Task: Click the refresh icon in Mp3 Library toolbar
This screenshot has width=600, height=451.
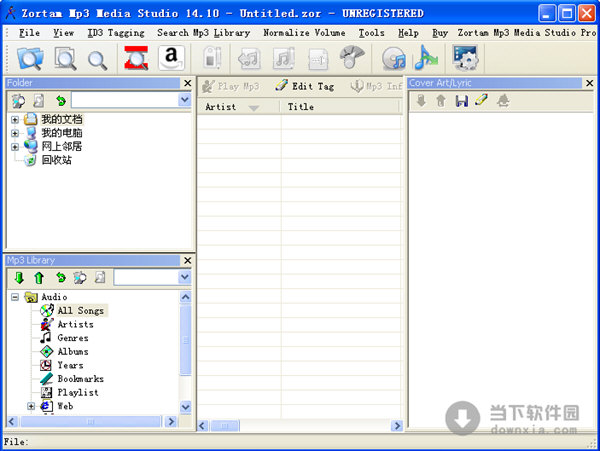Action: [x=61, y=277]
